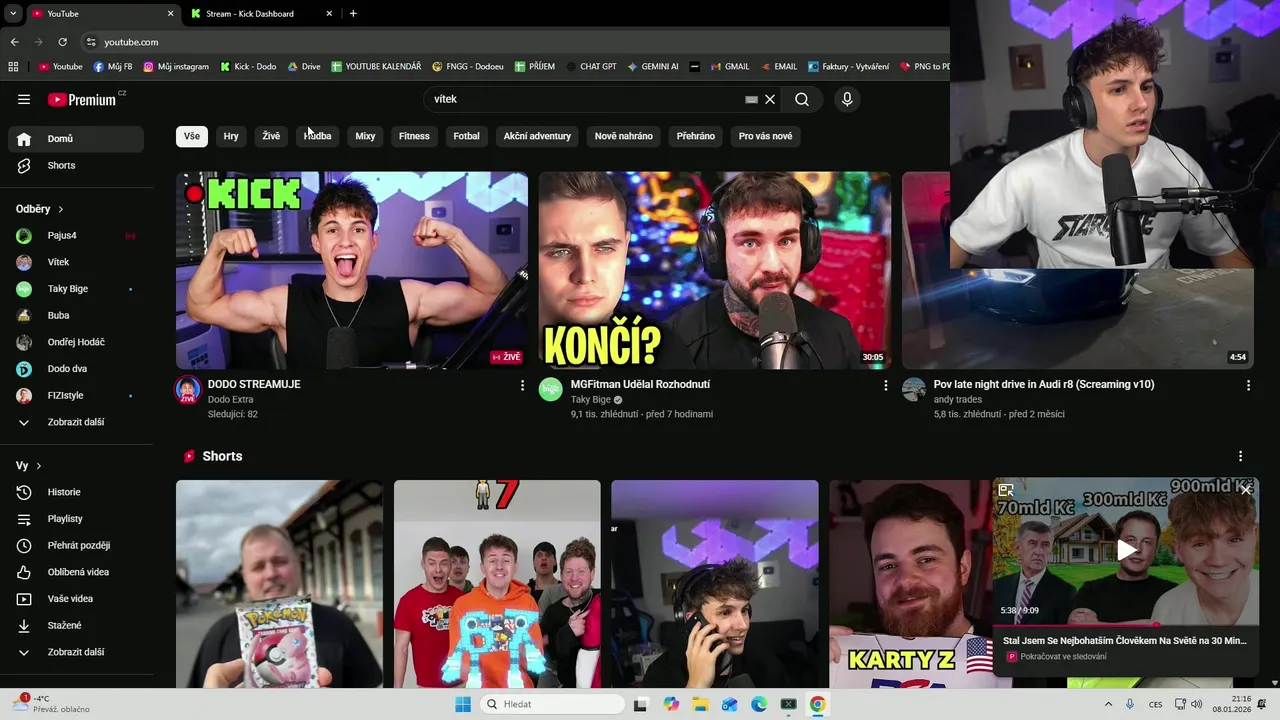
Task: Show hidden system tray icons
Action: (1108, 704)
